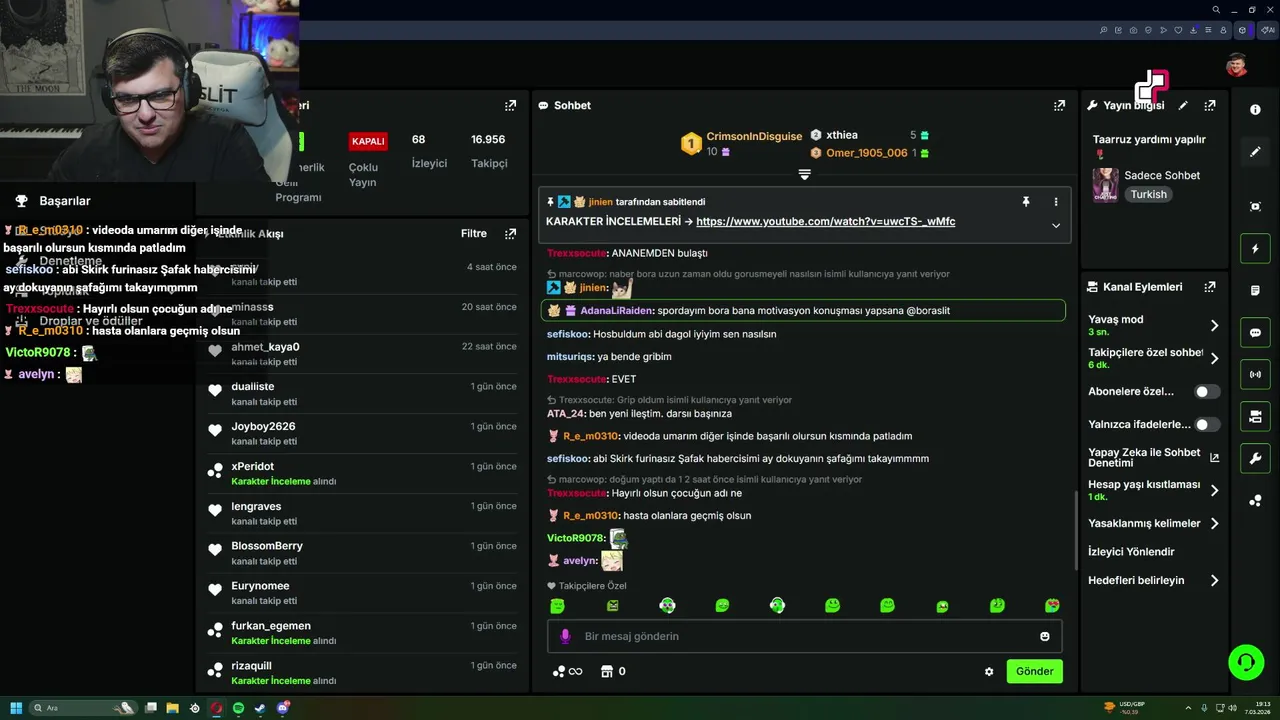Click the 68 İzleyici viewer count
The width and height of the screenshot is (1280, 720).
point(429,151)
